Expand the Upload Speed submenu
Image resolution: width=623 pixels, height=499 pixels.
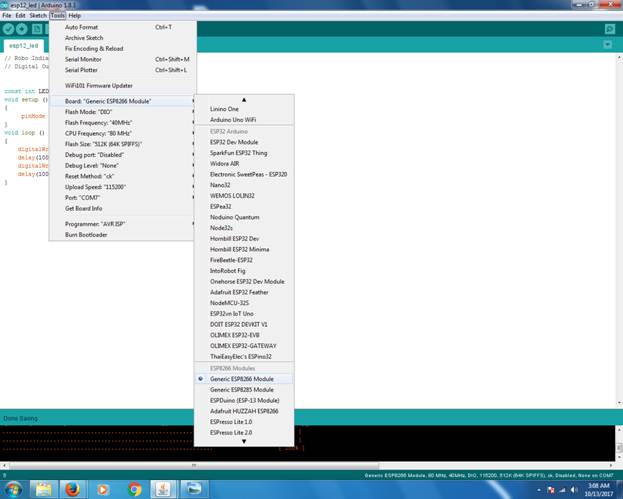[x=122, y=187]
